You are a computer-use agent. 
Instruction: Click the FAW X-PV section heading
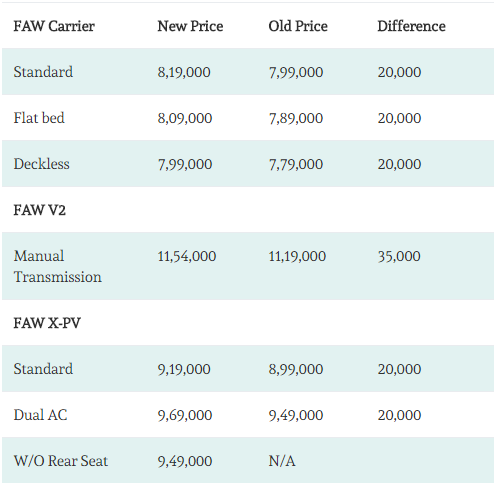click(x=47, y=323)
